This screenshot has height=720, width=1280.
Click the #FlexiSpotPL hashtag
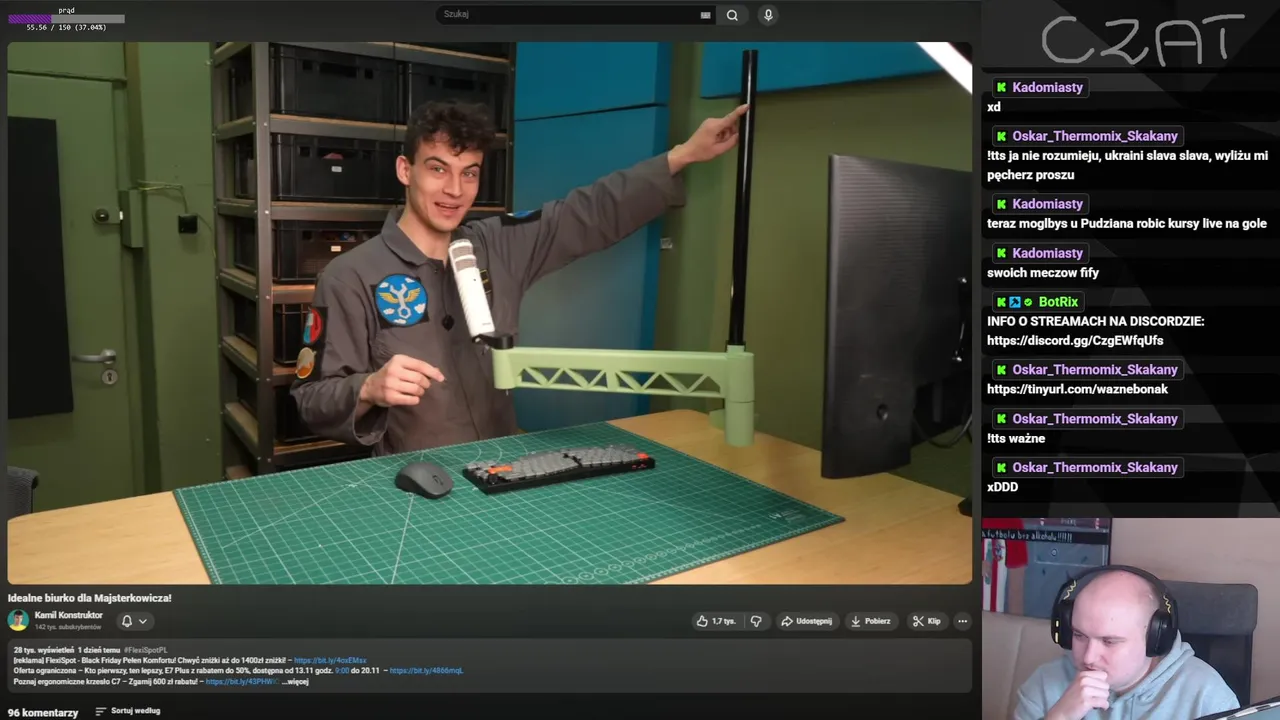[148, 650]
